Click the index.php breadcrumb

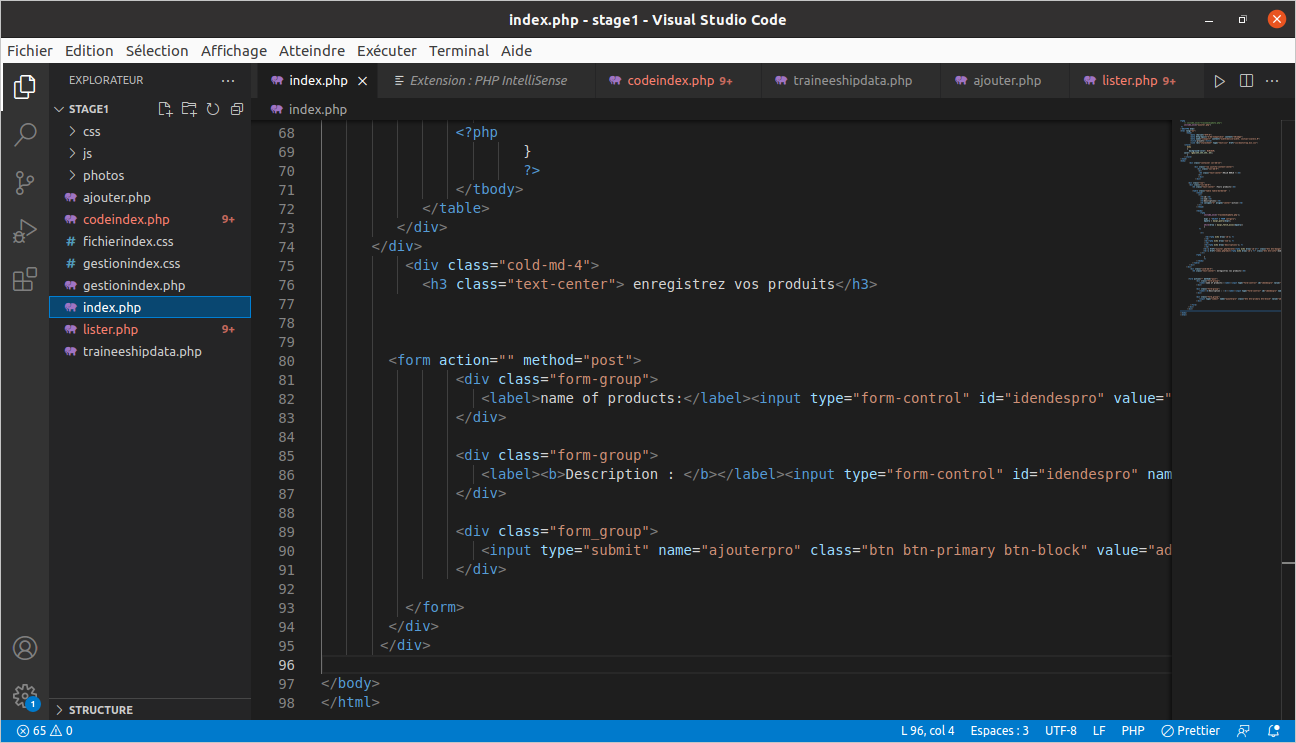pos(309,109)
